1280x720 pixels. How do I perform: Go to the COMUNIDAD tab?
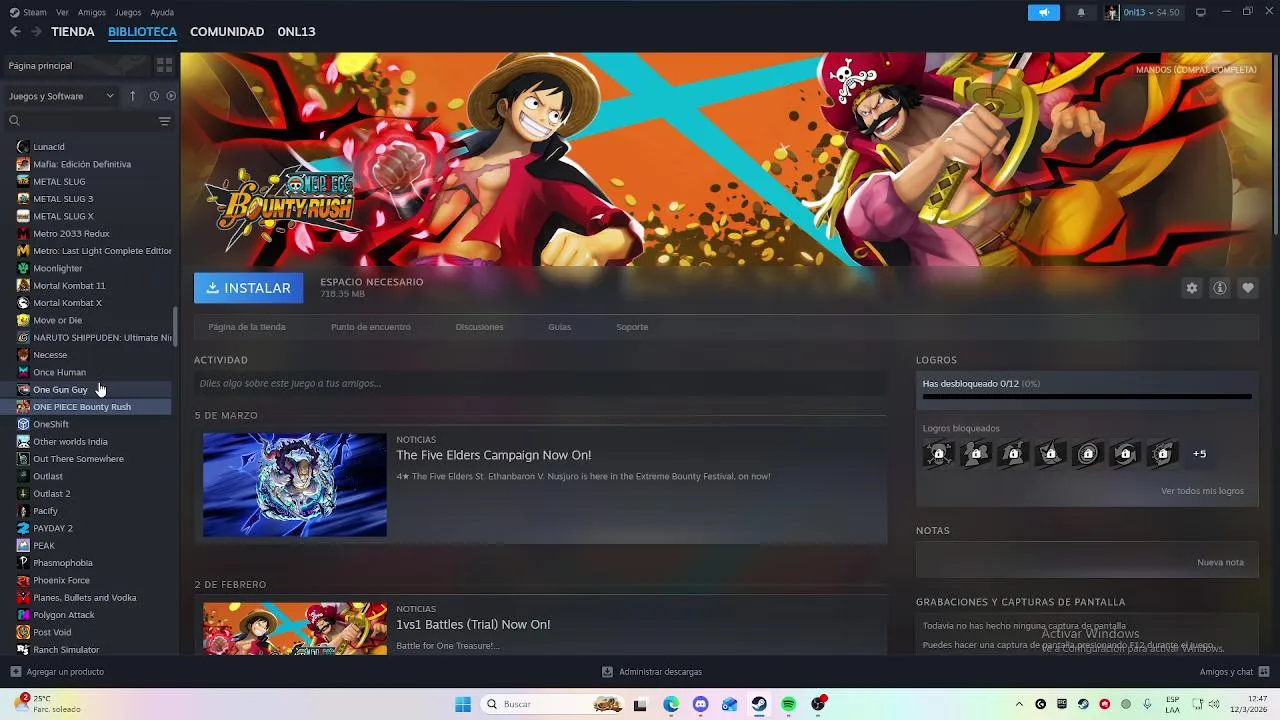tap(227, 32)
